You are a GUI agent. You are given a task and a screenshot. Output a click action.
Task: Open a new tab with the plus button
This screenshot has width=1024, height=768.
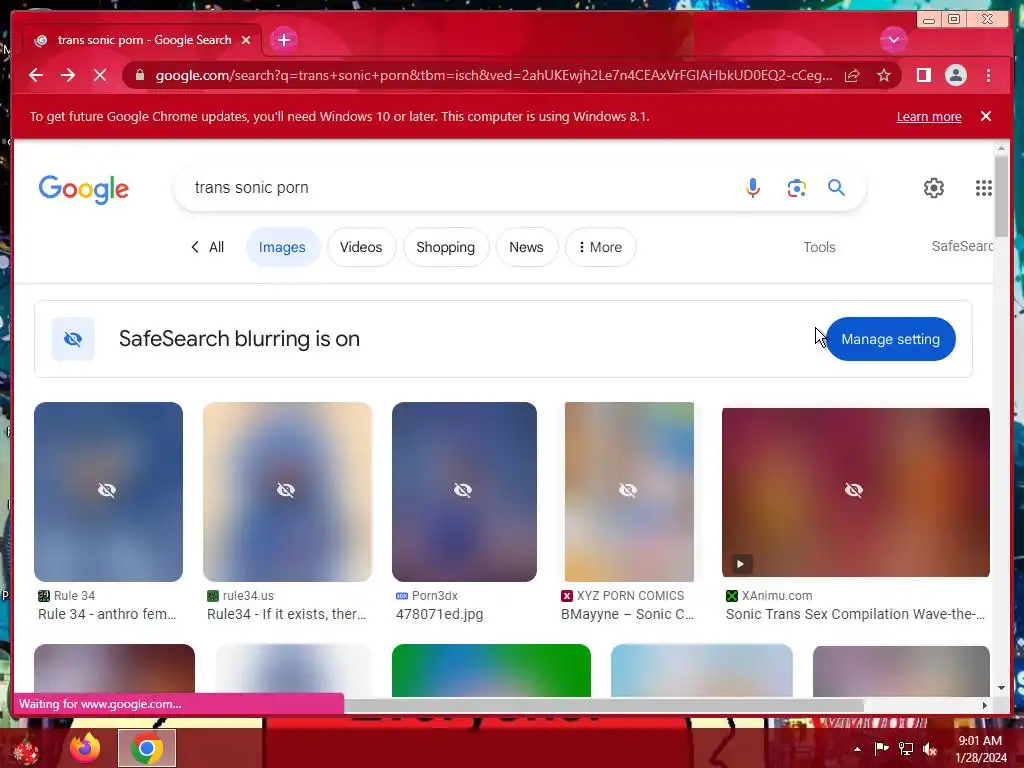pos(283,40)
